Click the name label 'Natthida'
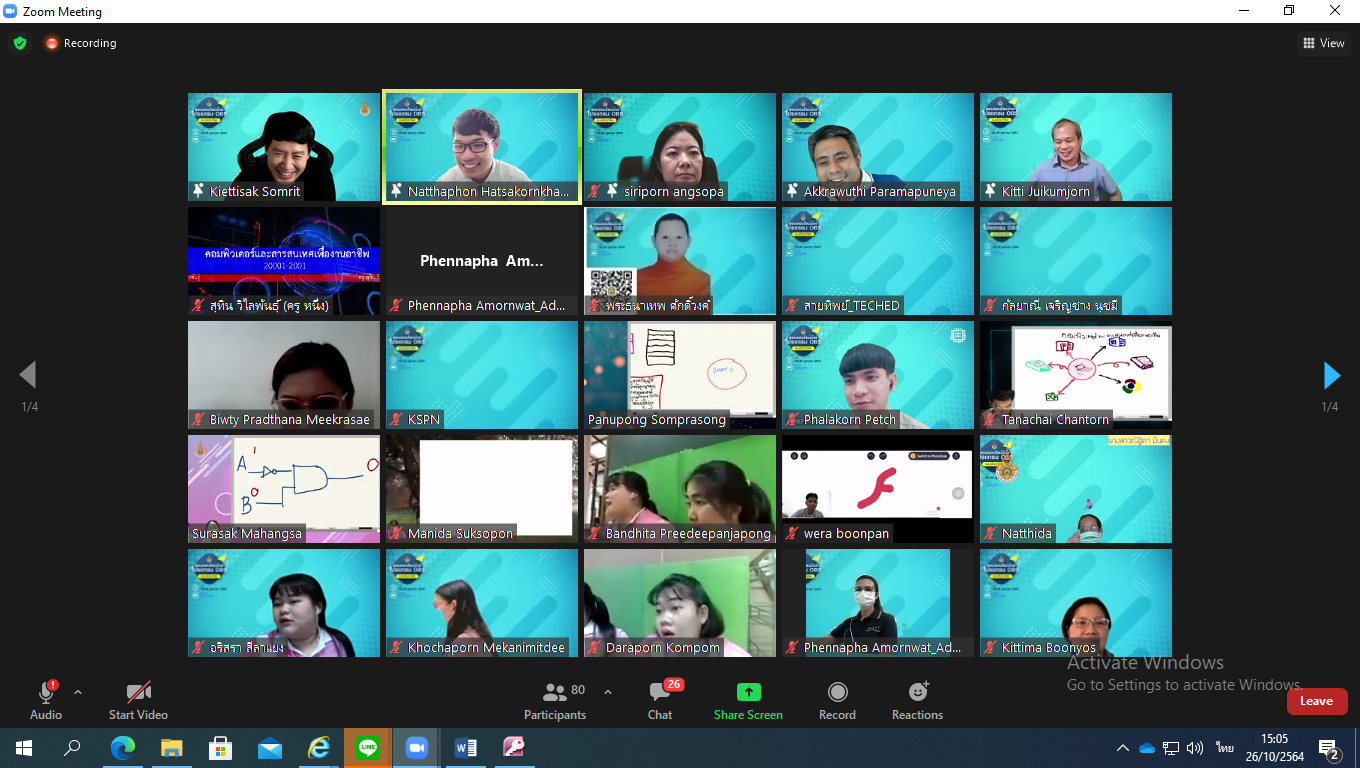Image resolution: width=1360 pixels, height=768 pixels. [1027, 534]
